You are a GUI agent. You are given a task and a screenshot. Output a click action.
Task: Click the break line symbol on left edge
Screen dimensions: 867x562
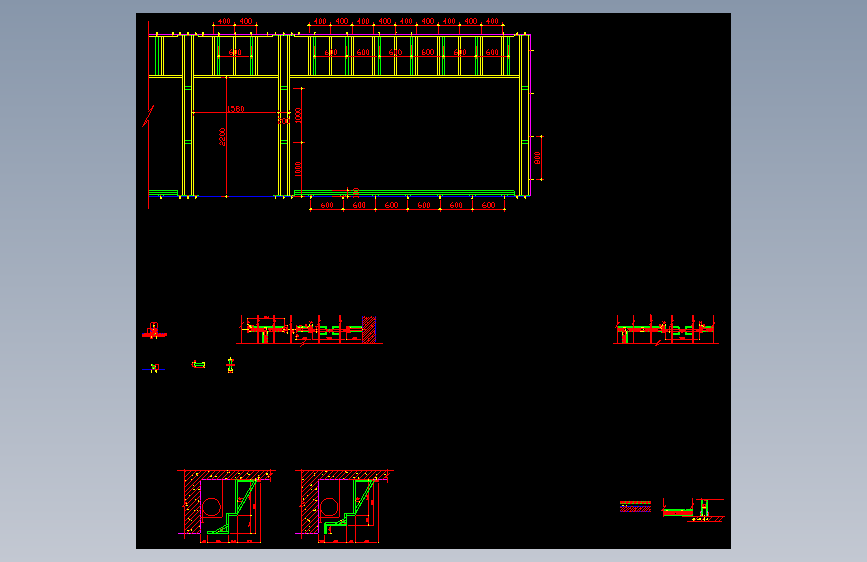[x=148, y=116]
